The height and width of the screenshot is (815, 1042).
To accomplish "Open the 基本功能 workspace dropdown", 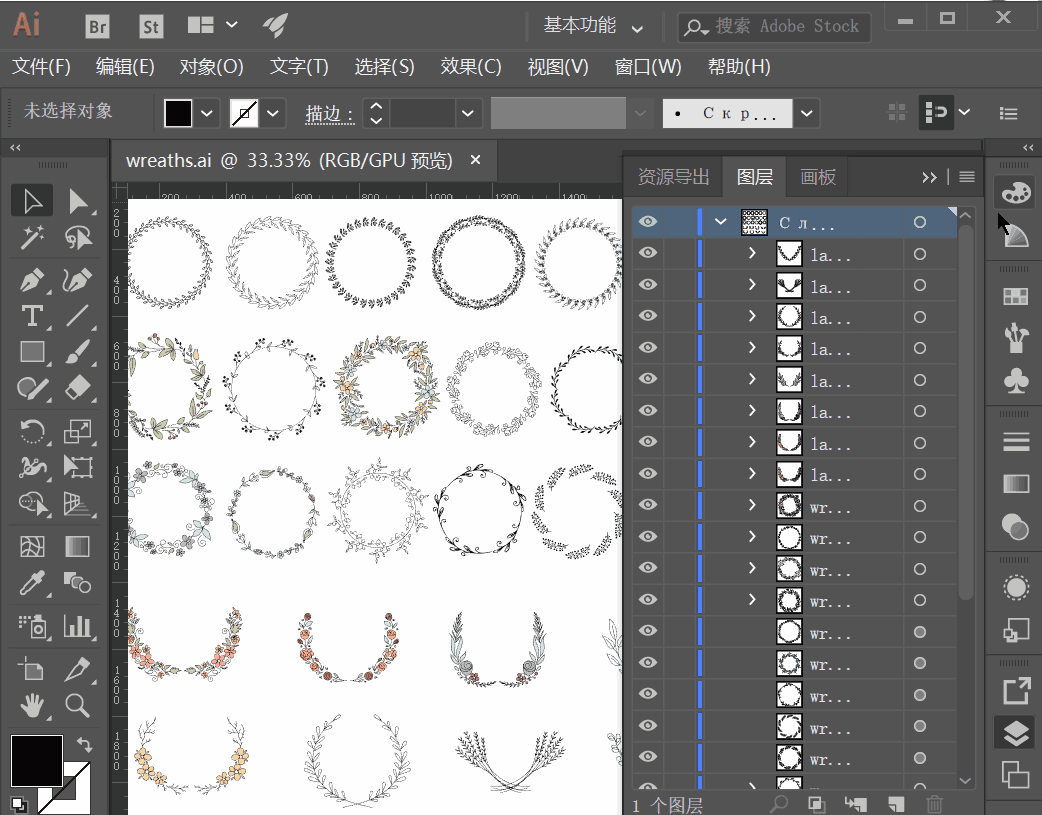I will point(593,27).
